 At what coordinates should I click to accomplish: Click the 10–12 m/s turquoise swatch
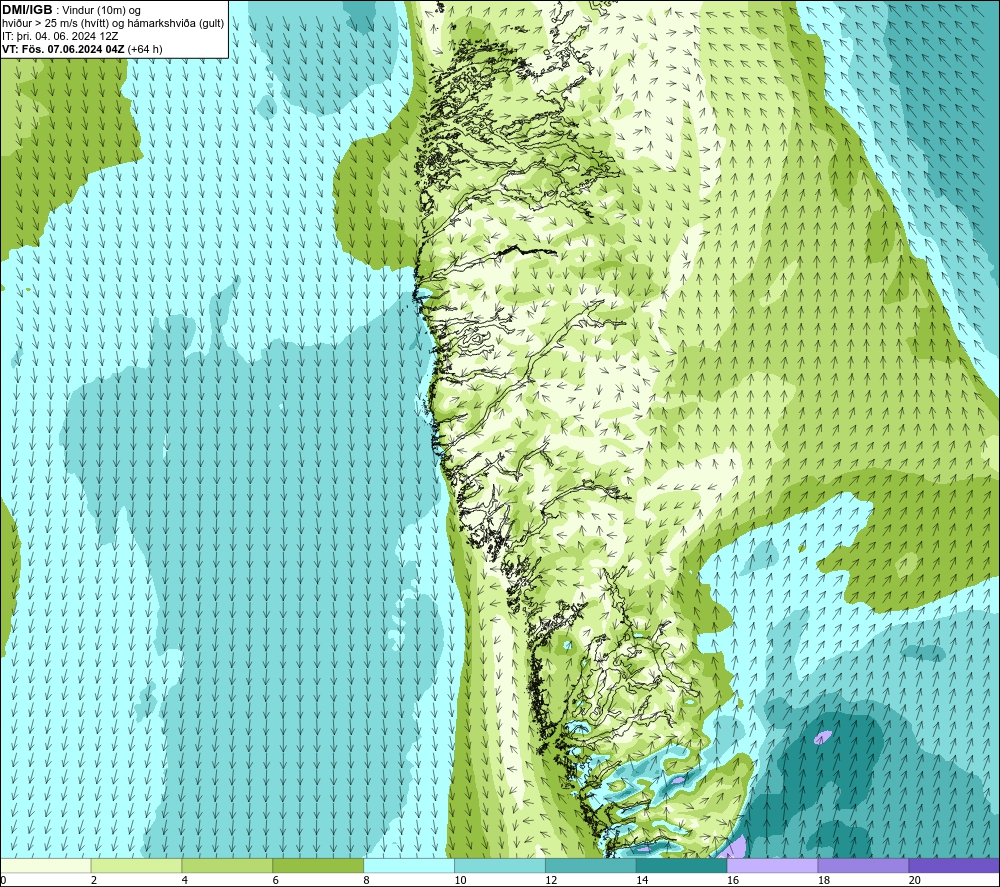click(x=500, y=866)
